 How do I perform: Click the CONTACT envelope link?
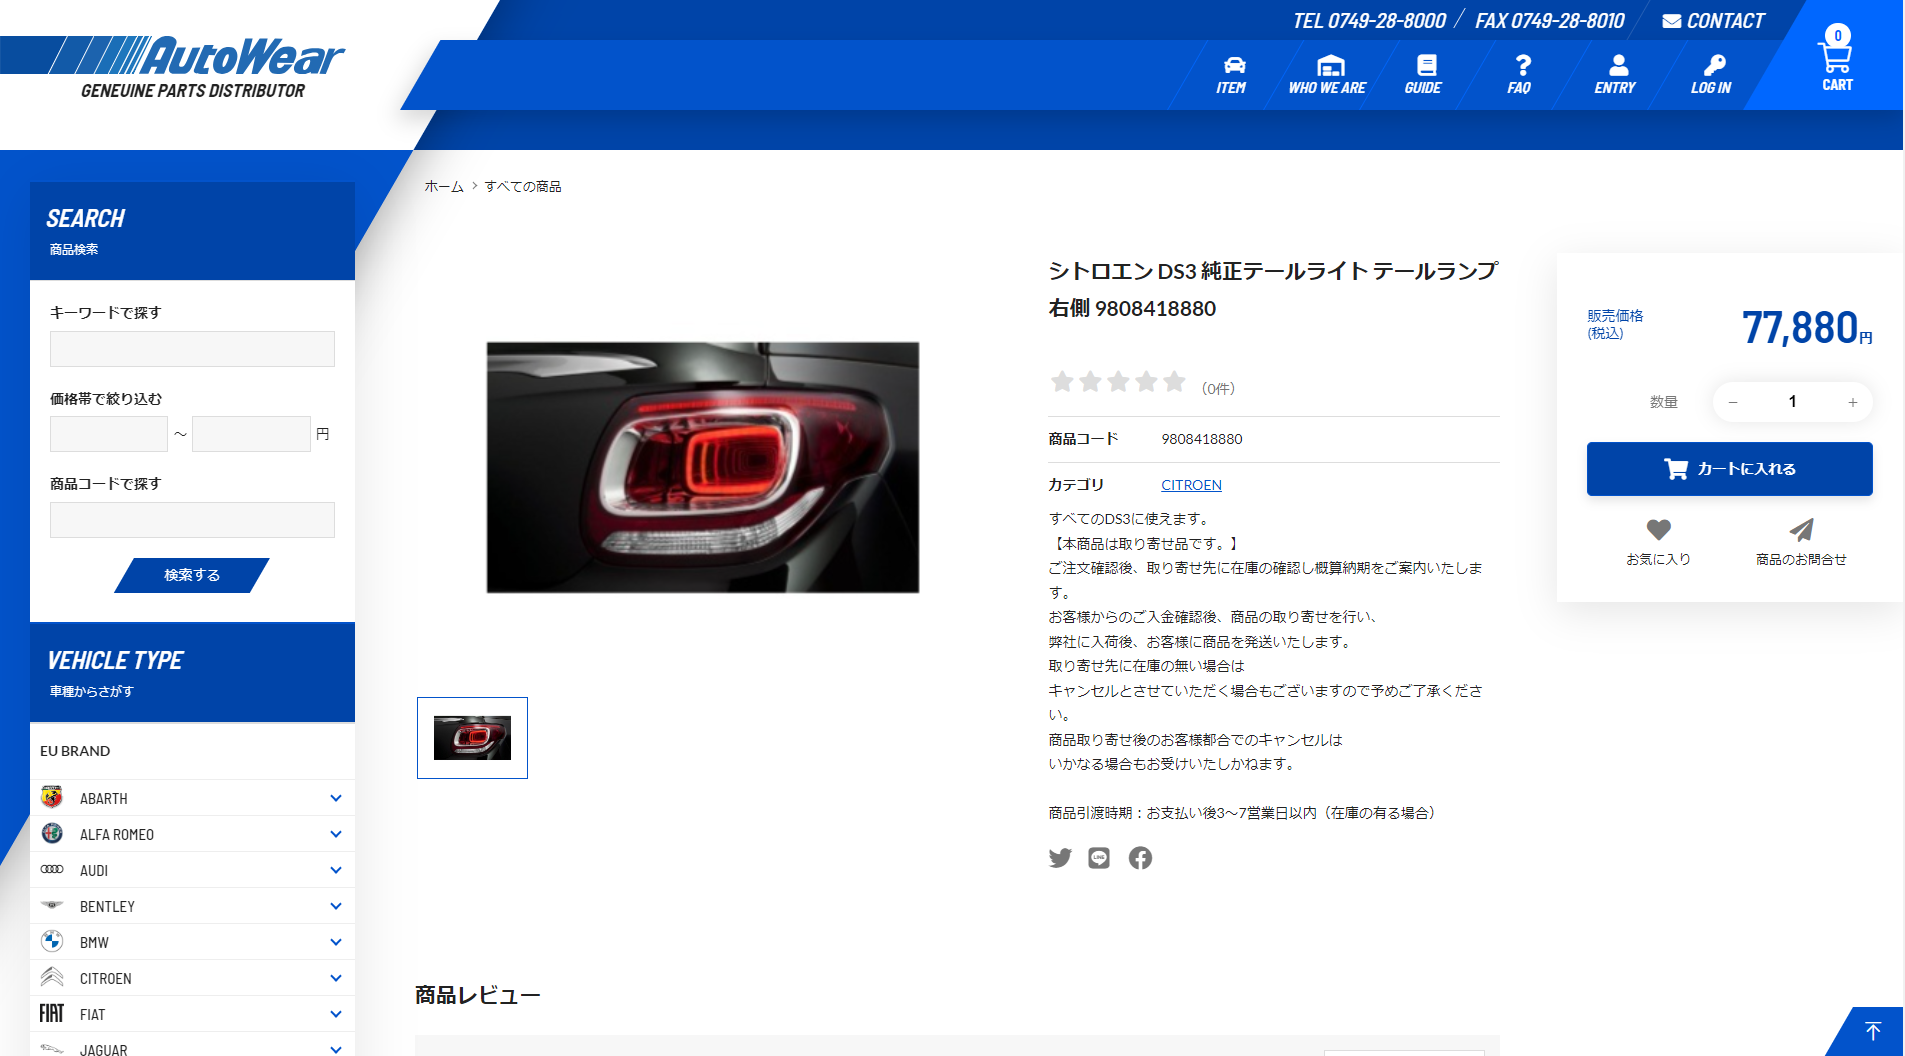[x=1714, y=21]
